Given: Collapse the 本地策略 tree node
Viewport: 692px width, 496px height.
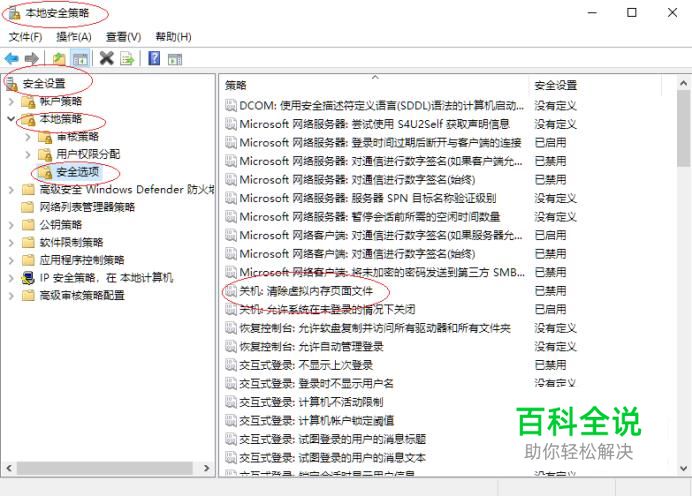Looking at the screenshot, I should [x=11, y=119].
